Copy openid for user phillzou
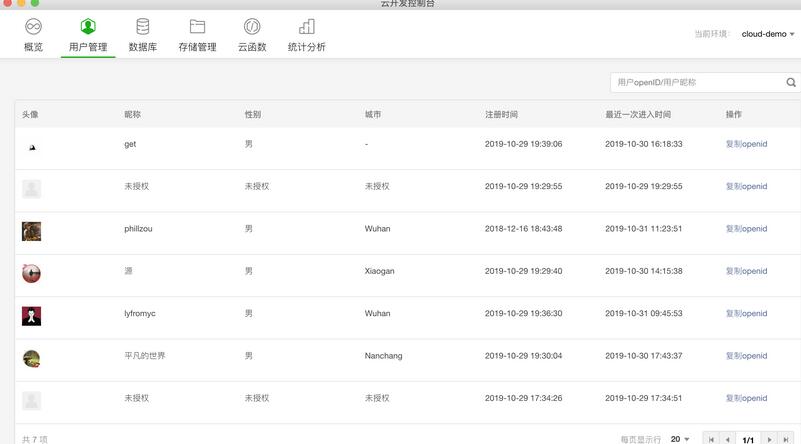 746,229
